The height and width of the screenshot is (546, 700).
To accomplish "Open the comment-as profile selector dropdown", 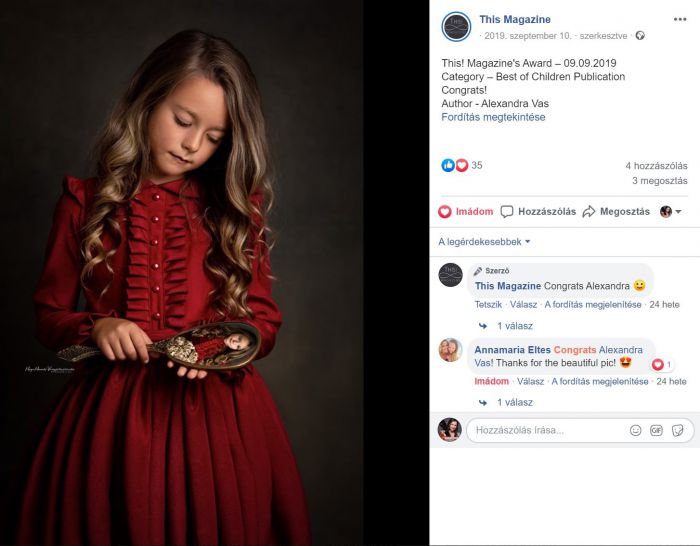I will [x=671, y=212].
